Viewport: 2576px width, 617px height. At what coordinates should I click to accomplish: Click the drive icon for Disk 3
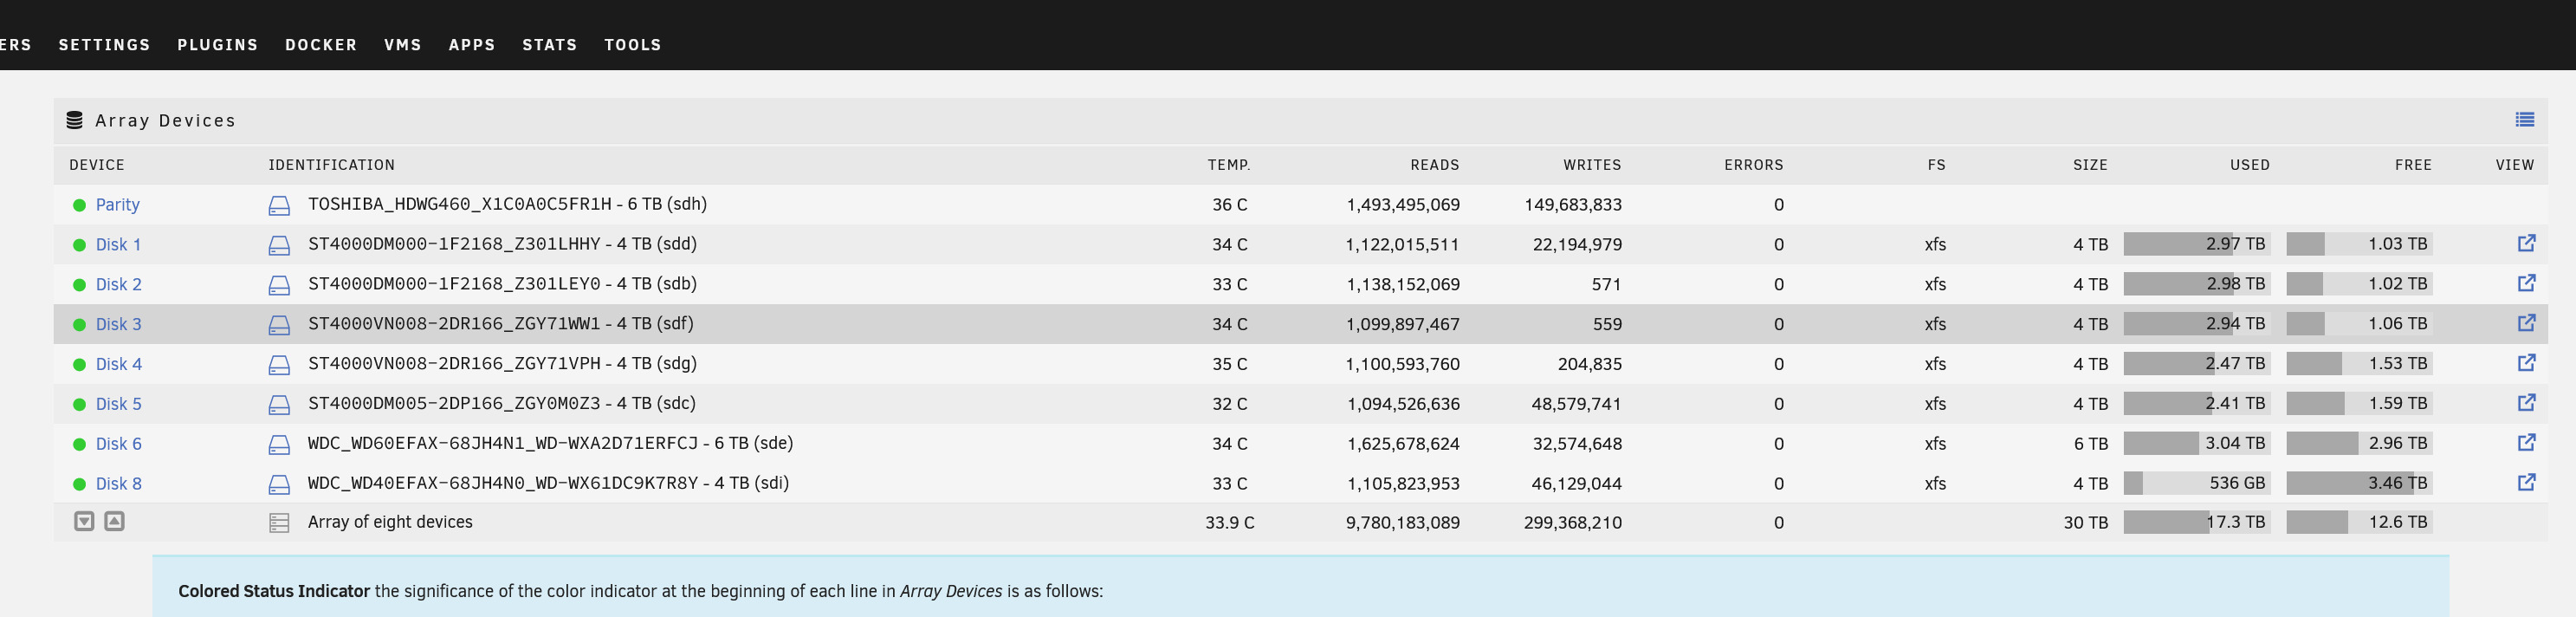point(279,325)
